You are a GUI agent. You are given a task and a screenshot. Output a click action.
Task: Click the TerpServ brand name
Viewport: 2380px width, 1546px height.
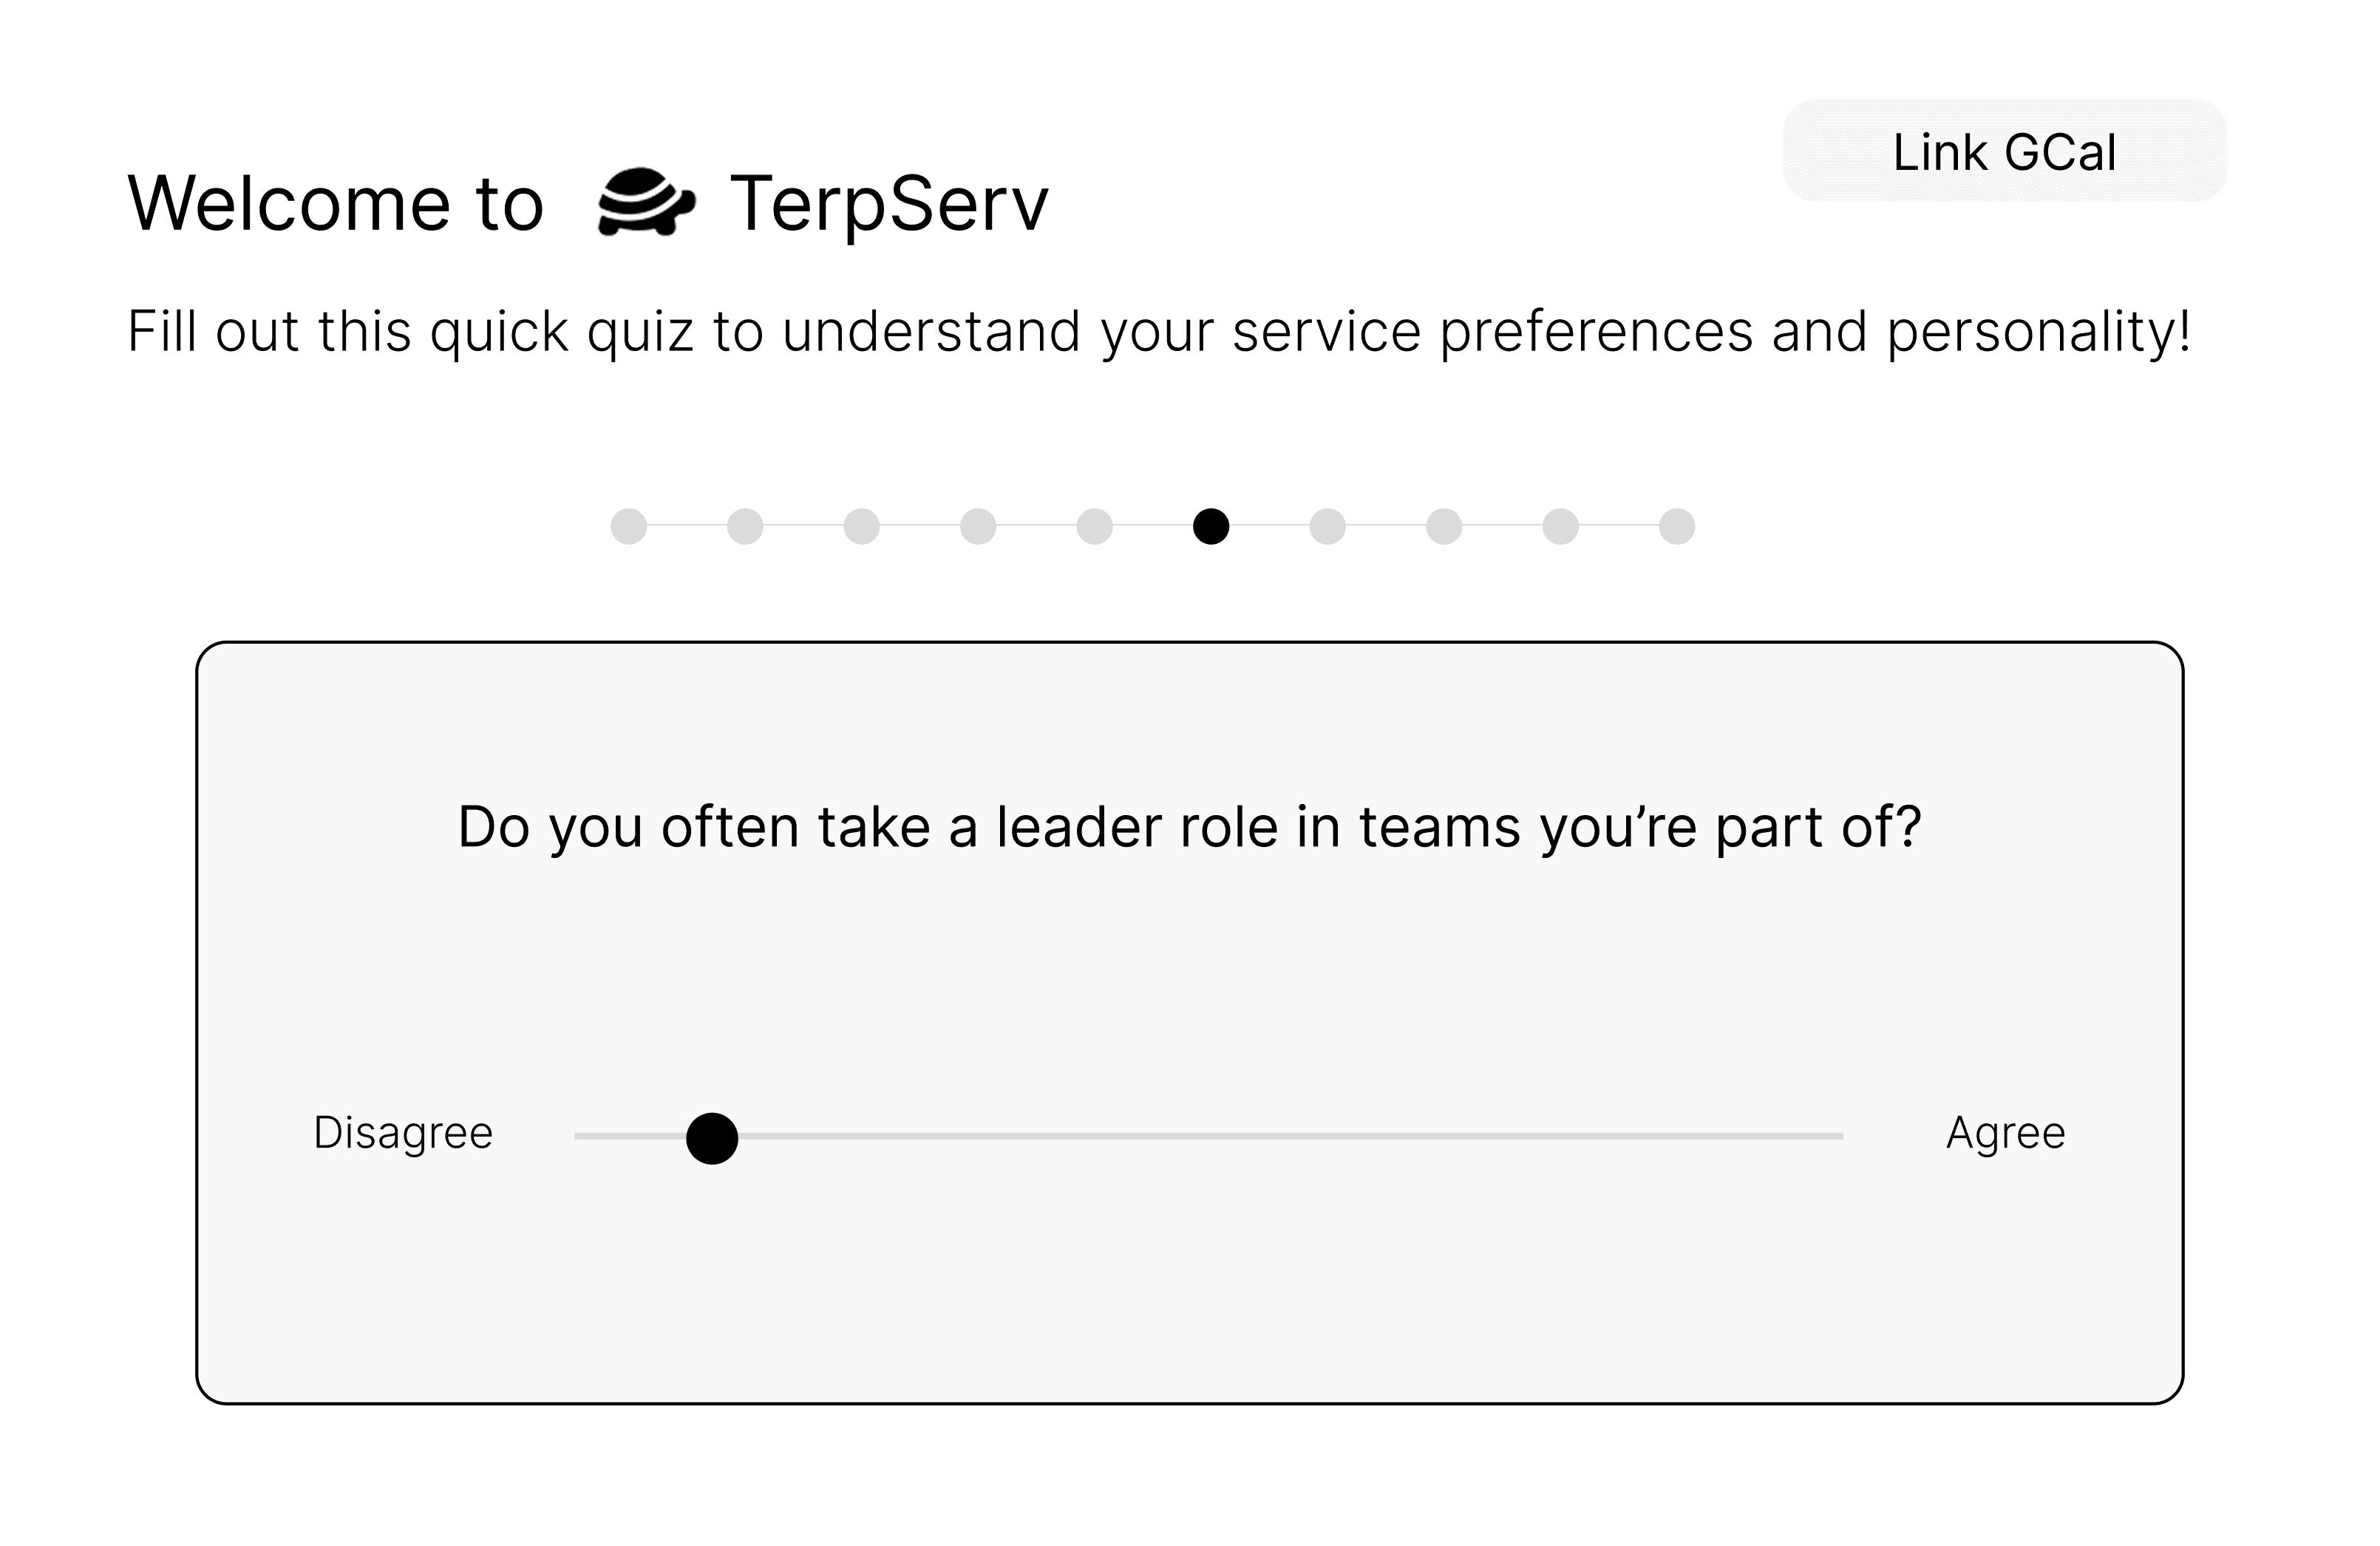[889, 204]
